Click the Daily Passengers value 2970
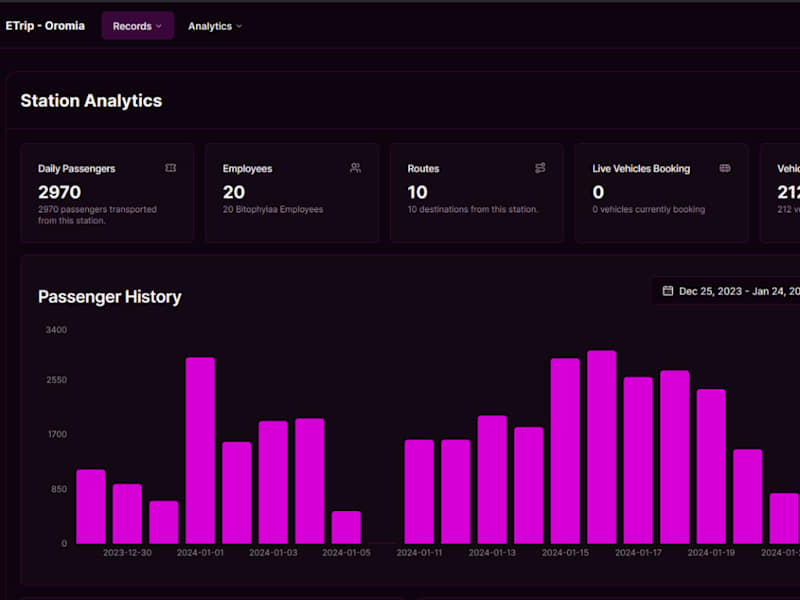This screenshot has width=800, height=600. click(x=59, y=192)
